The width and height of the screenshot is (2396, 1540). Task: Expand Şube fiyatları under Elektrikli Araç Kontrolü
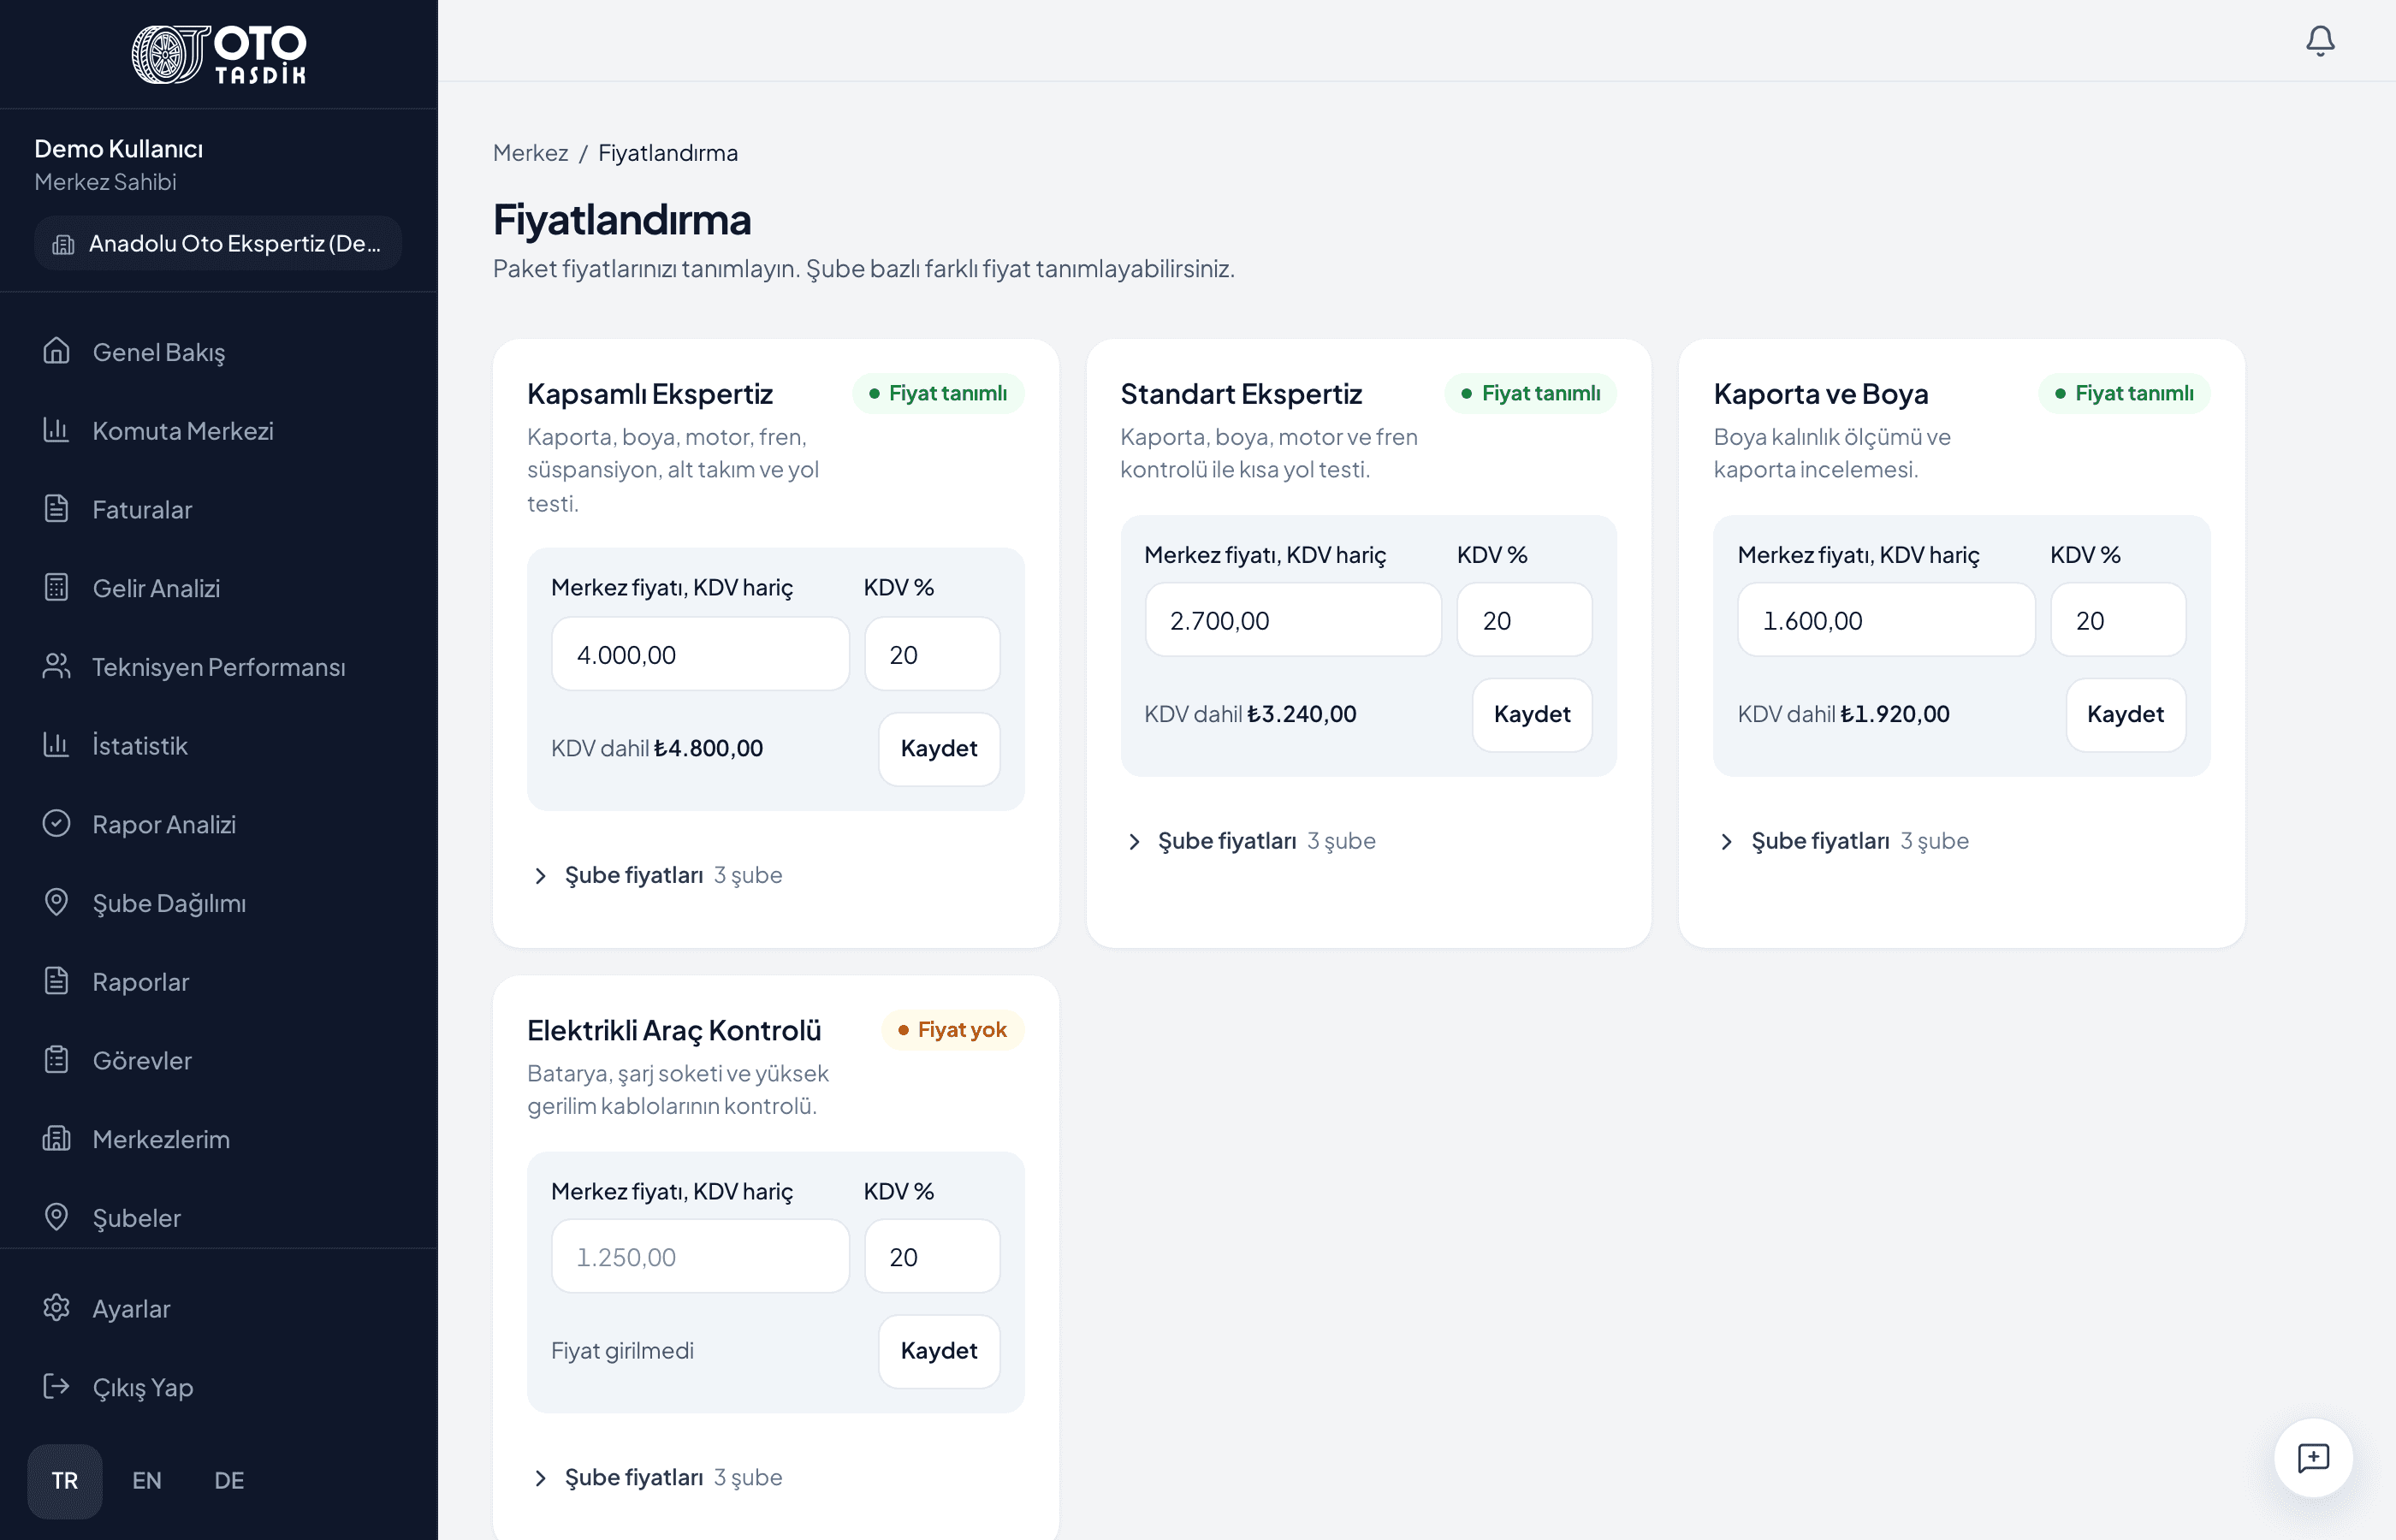click(657, 1478)
